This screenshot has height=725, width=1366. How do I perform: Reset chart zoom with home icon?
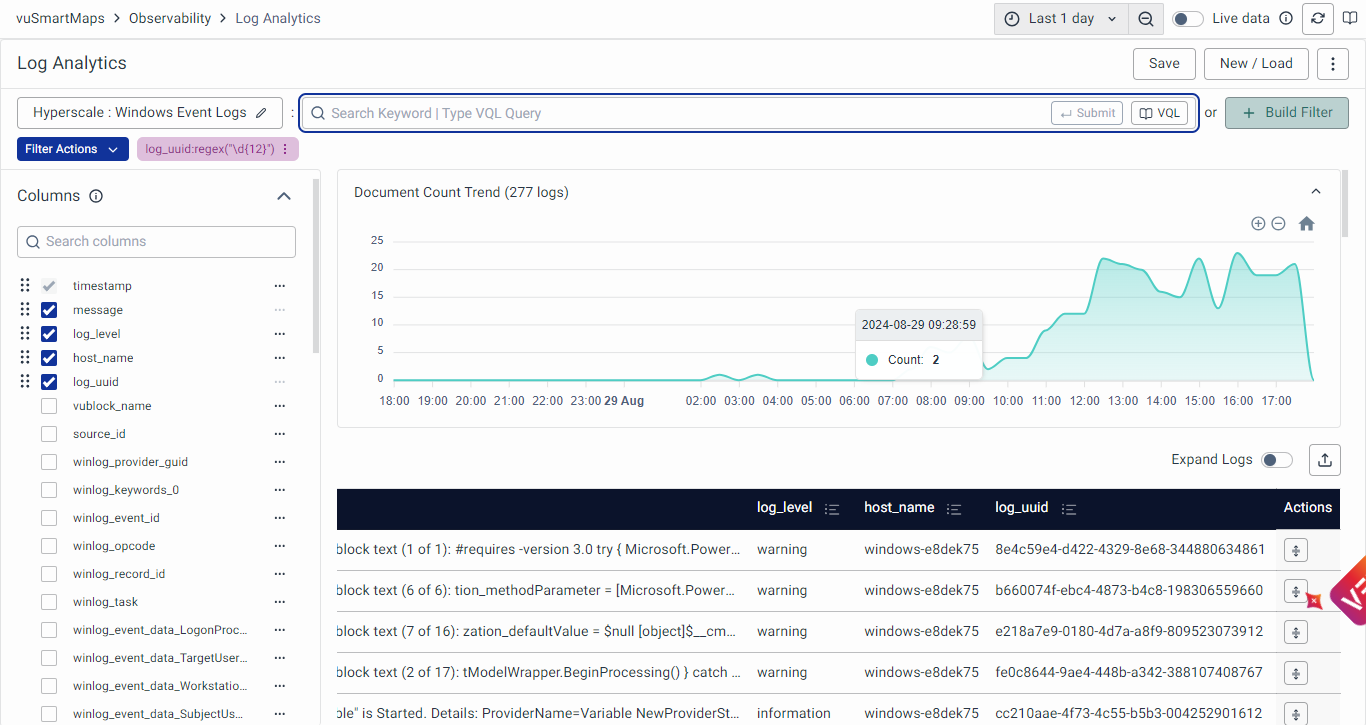coord(1306,224)
